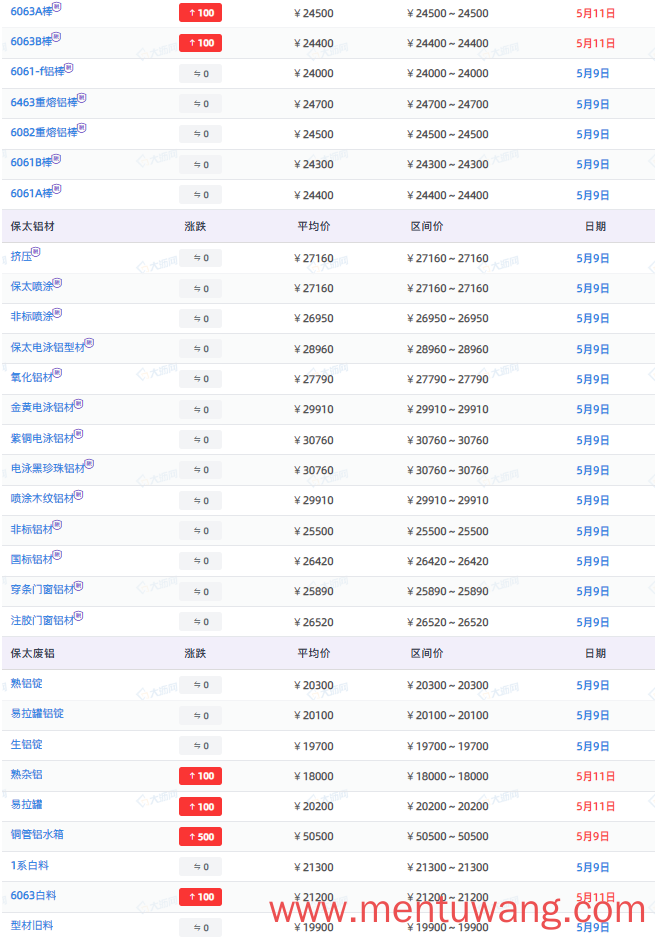Click the badge icon beside 穿条门窗铝材
This screenshot has height=940, width=655.
tap(79, 585)
